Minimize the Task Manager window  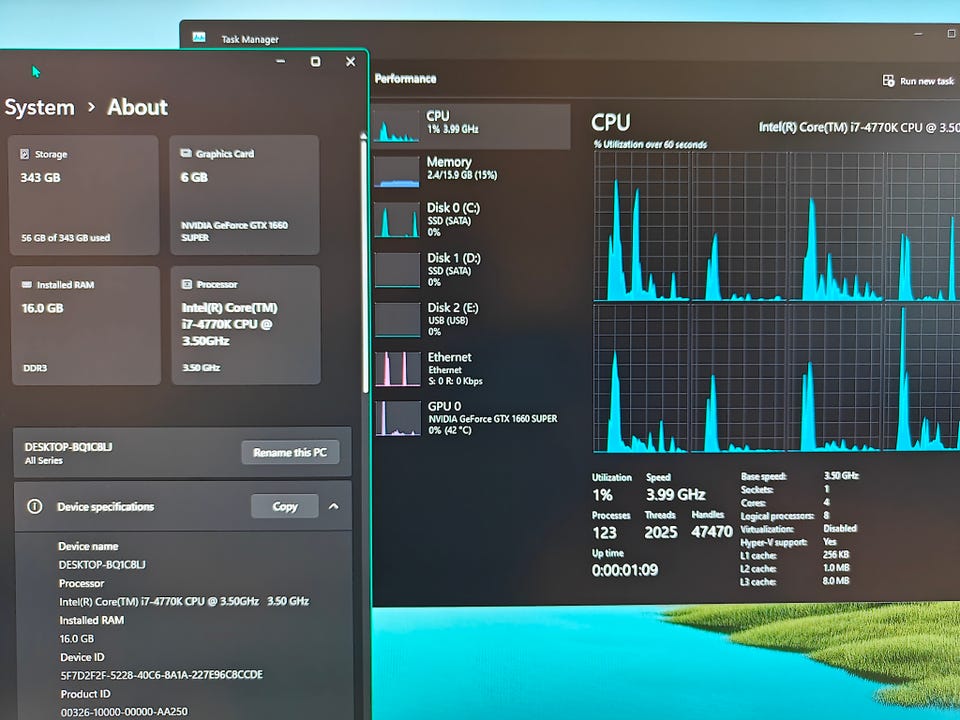pos(918,34)
